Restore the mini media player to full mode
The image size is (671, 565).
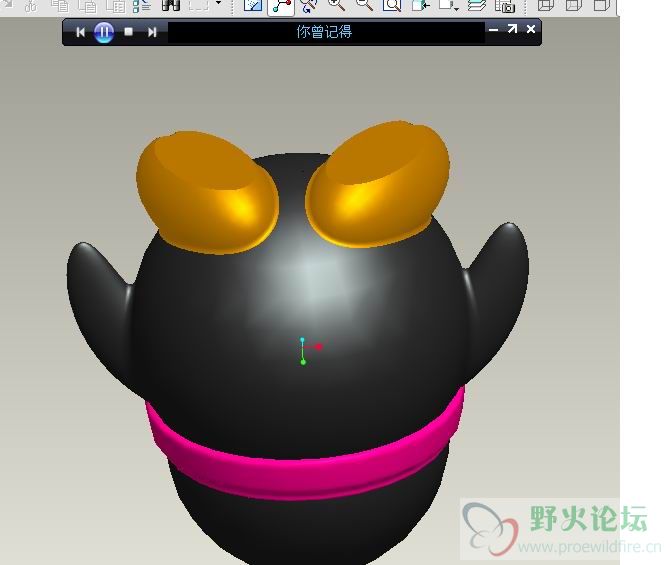(512, 29)
